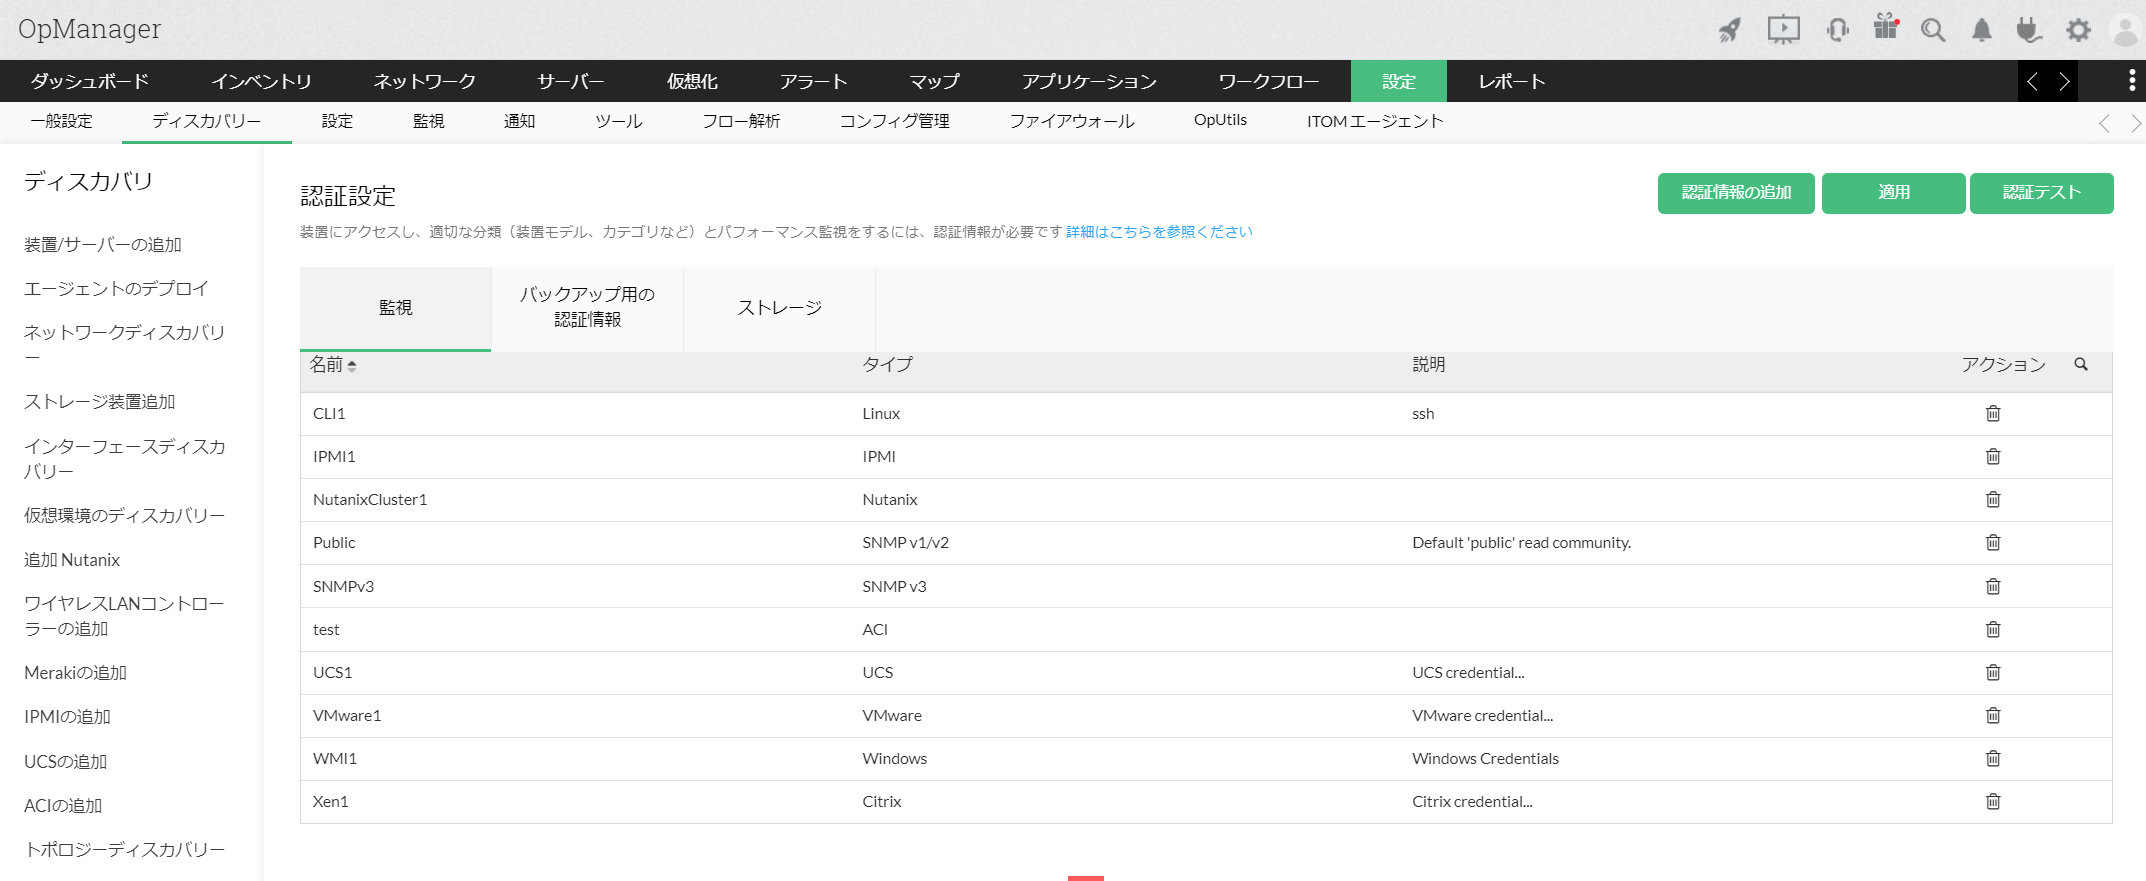
Task: Open the three-dot vertical menu
Action: point(2132,81)
